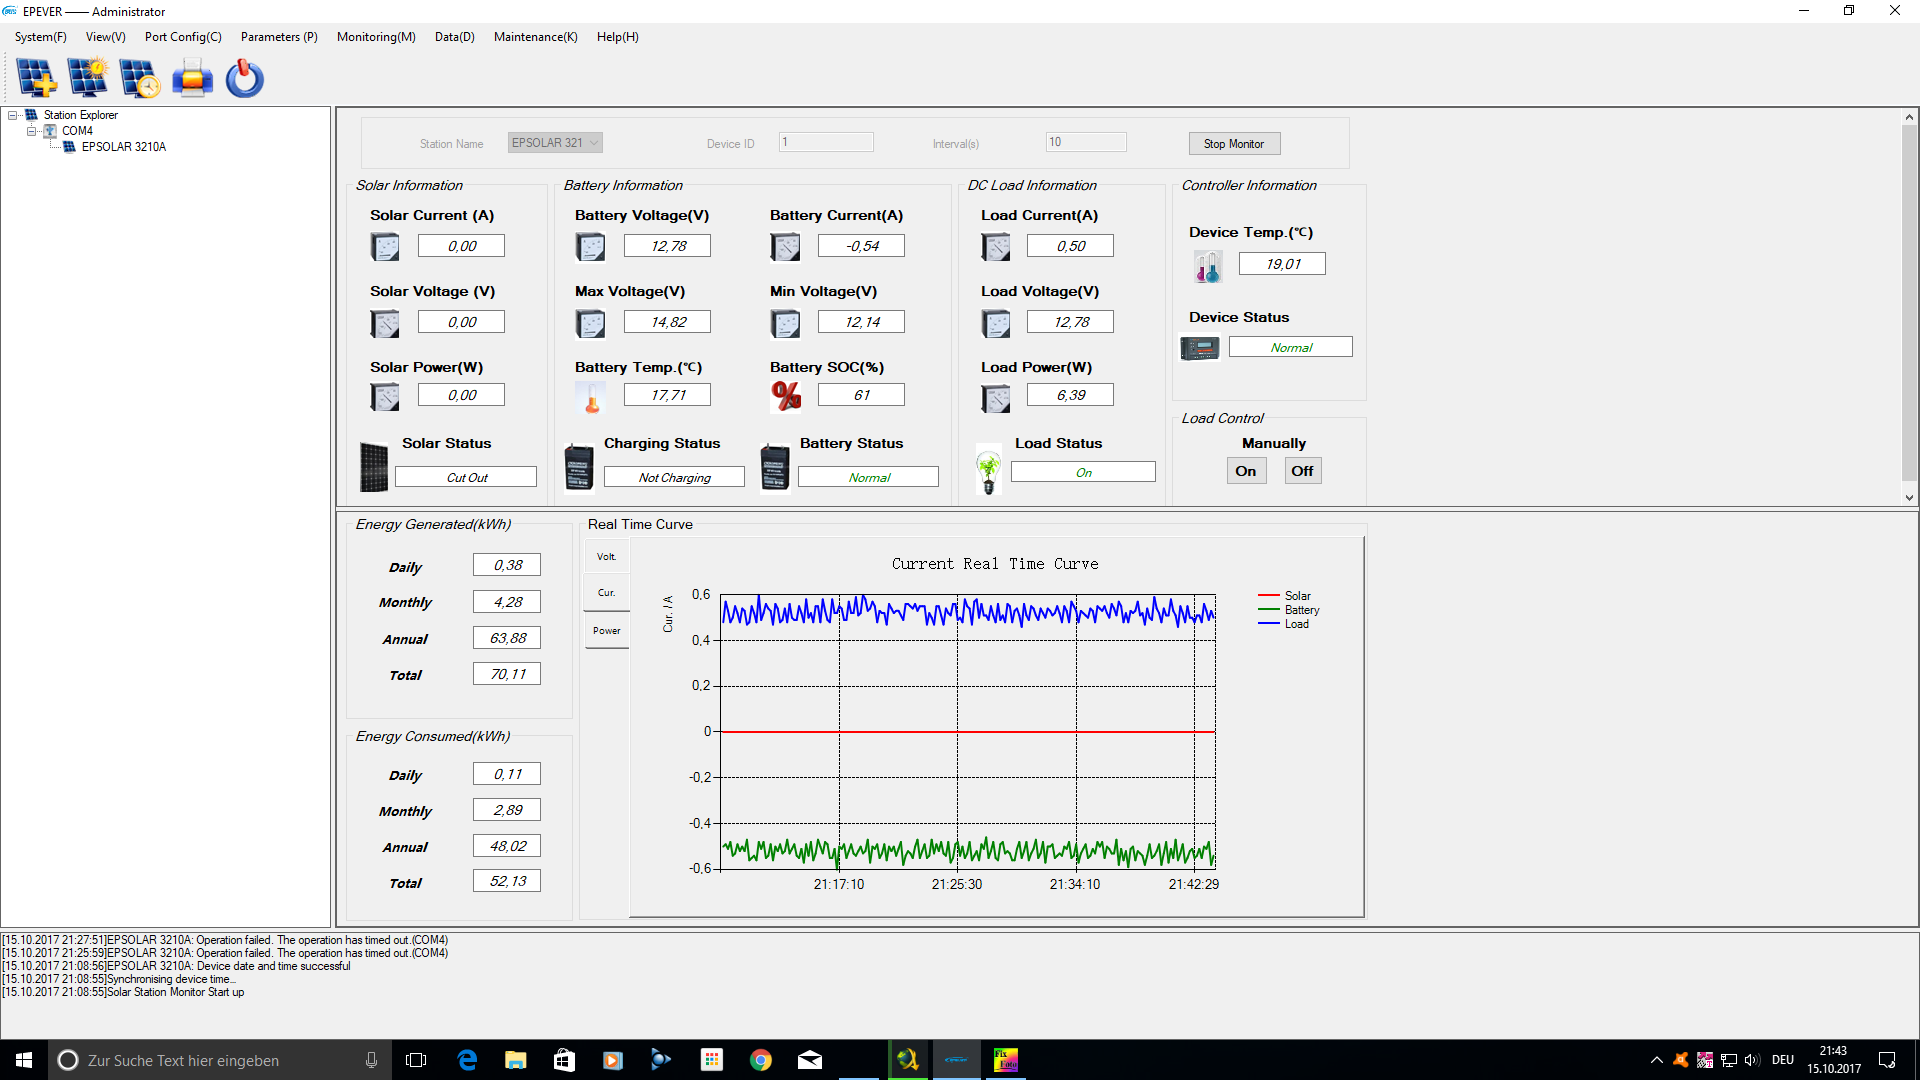Click the add station solar panel icon
The height and width of the screenshot is (1080, 1920).
coord(36,78)
